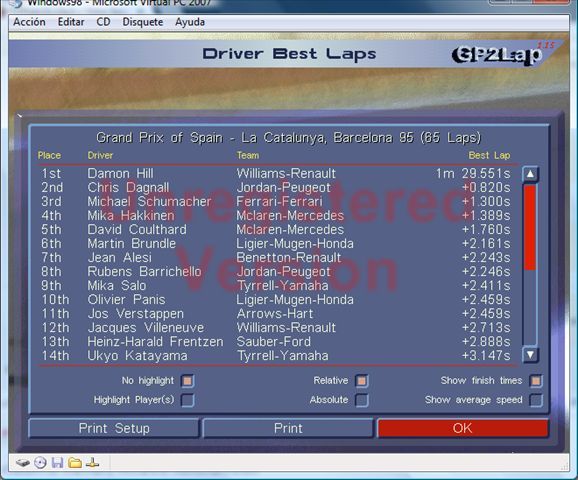This screenshot has height=480, width=578.
Task: Open the CD menu
Action: (103, 22)
